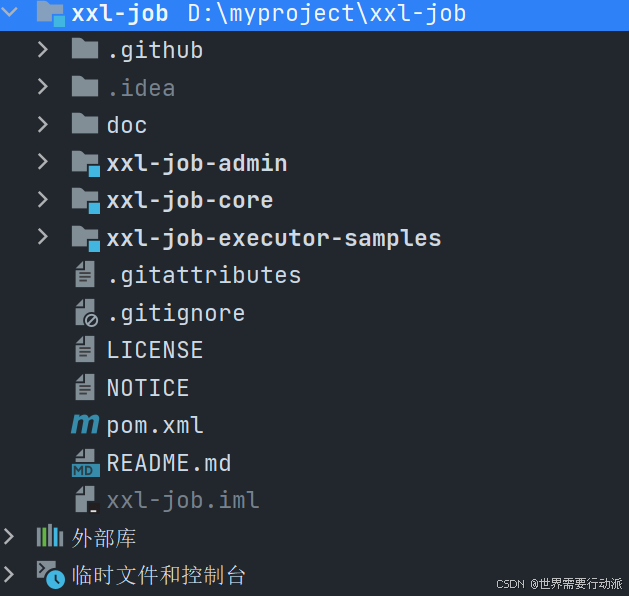Expand the xxl-job-executor-samples module
629x596 pixels.
click(x=43, y=237)
